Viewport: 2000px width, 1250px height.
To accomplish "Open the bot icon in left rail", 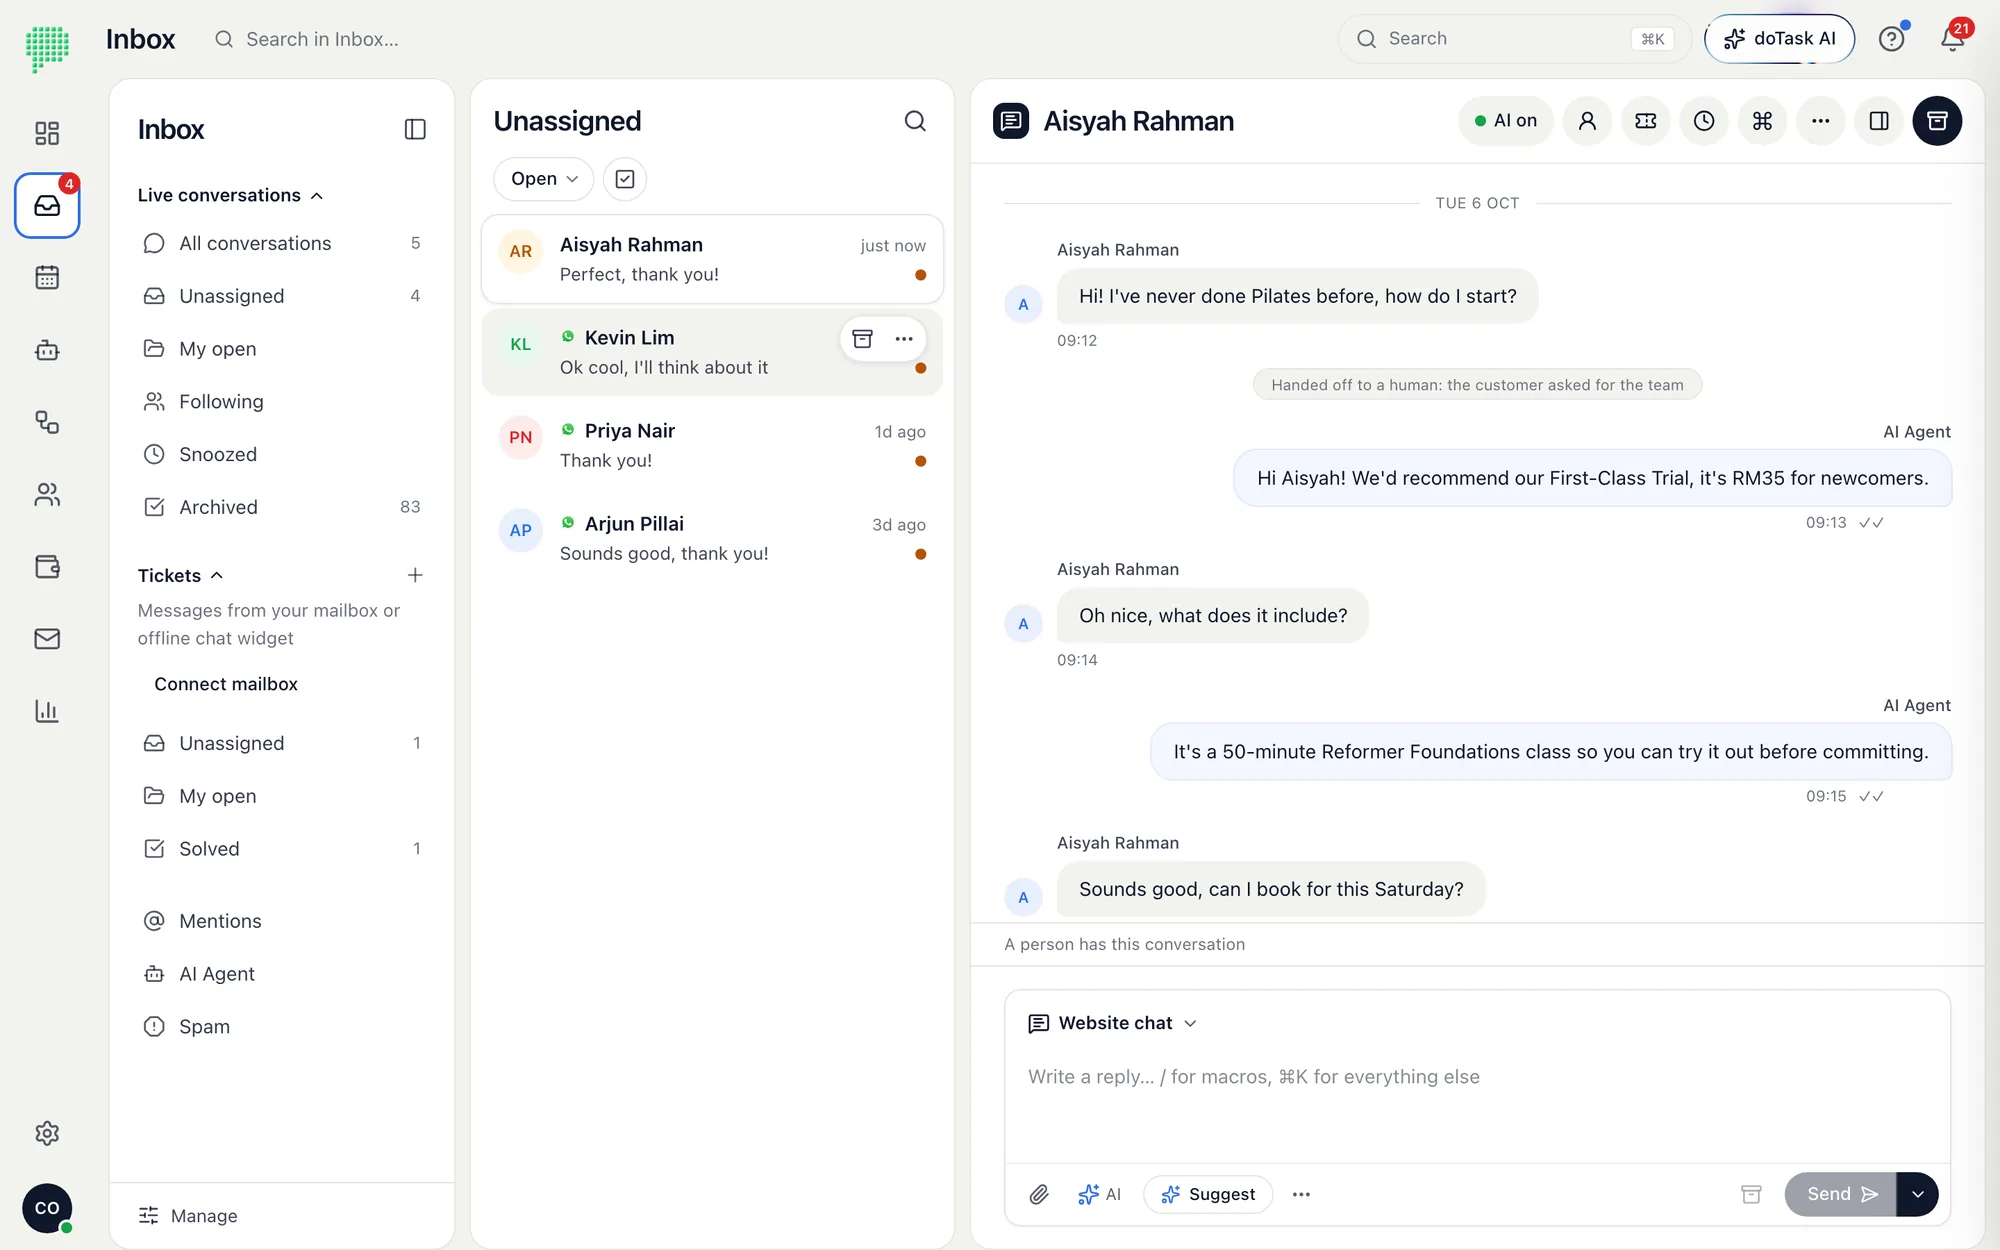I will [47, 350].
